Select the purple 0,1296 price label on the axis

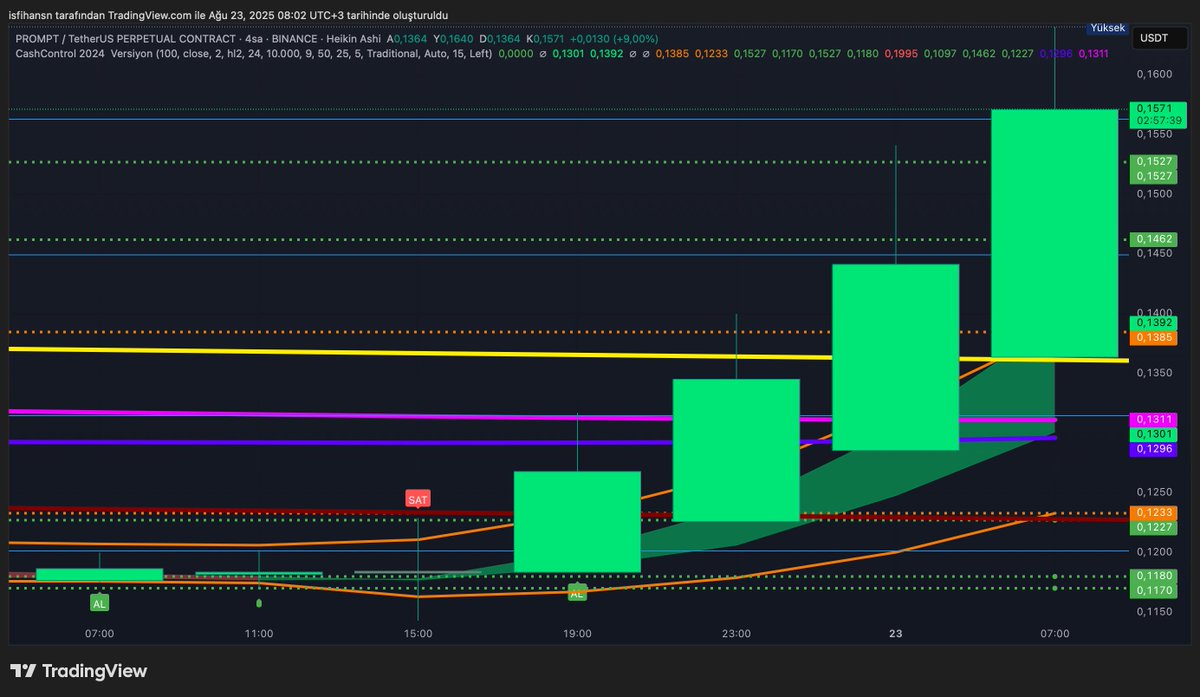click(1152, 450)
